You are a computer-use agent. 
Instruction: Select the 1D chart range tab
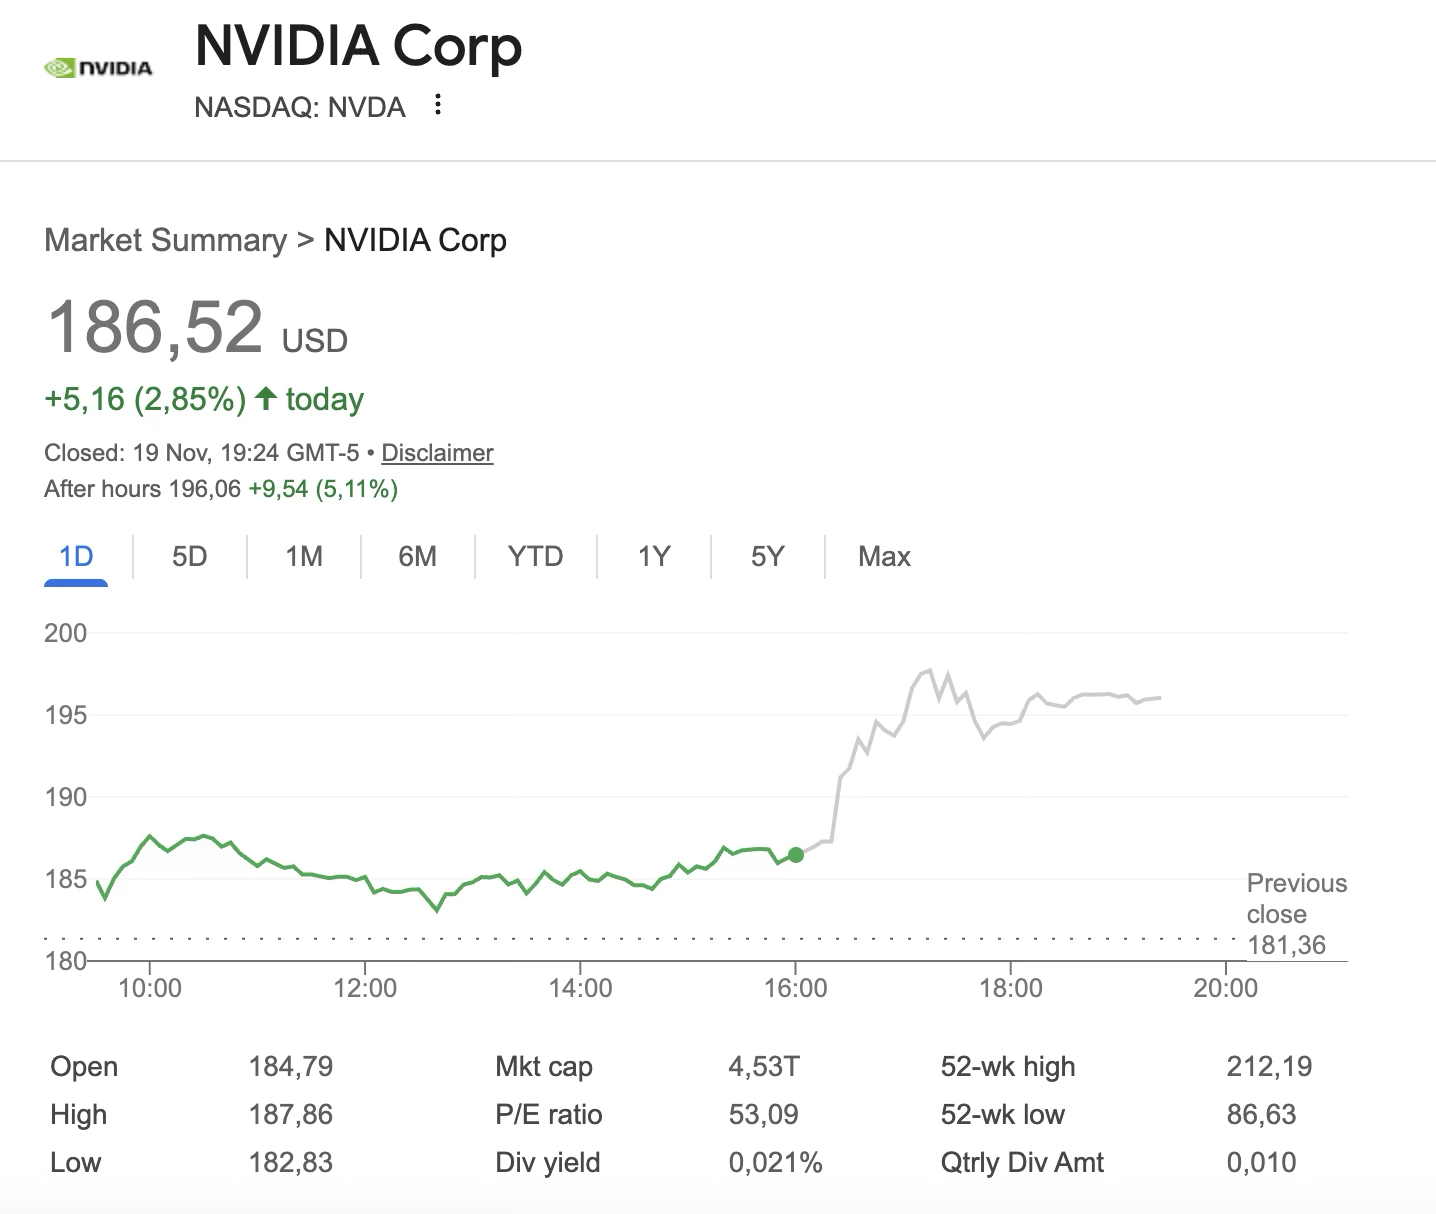click(x=76, y=556)
